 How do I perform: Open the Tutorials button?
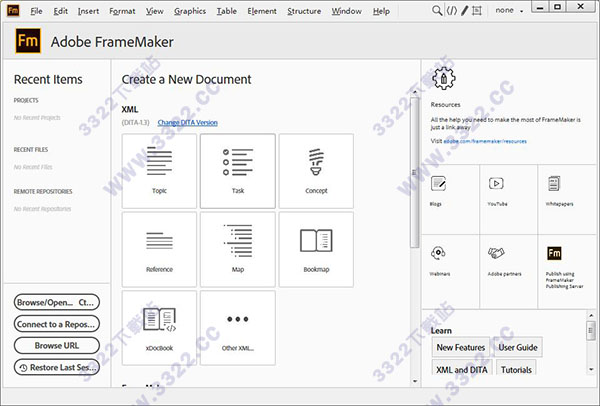[x=516, y=369]
